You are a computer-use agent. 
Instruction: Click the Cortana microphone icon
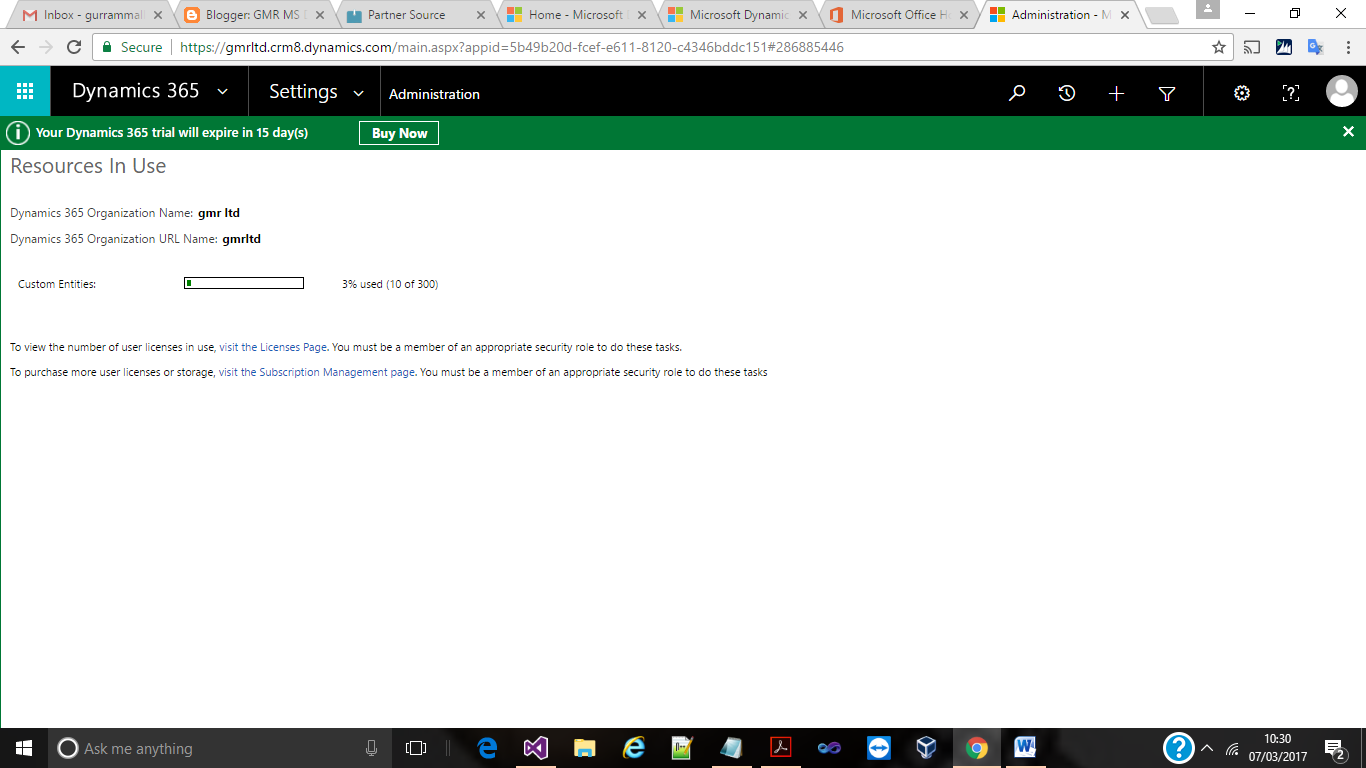(372, 748)
